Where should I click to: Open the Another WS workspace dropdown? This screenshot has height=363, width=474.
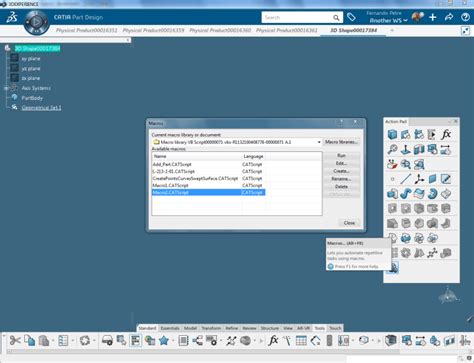click(x=388, y=21)
